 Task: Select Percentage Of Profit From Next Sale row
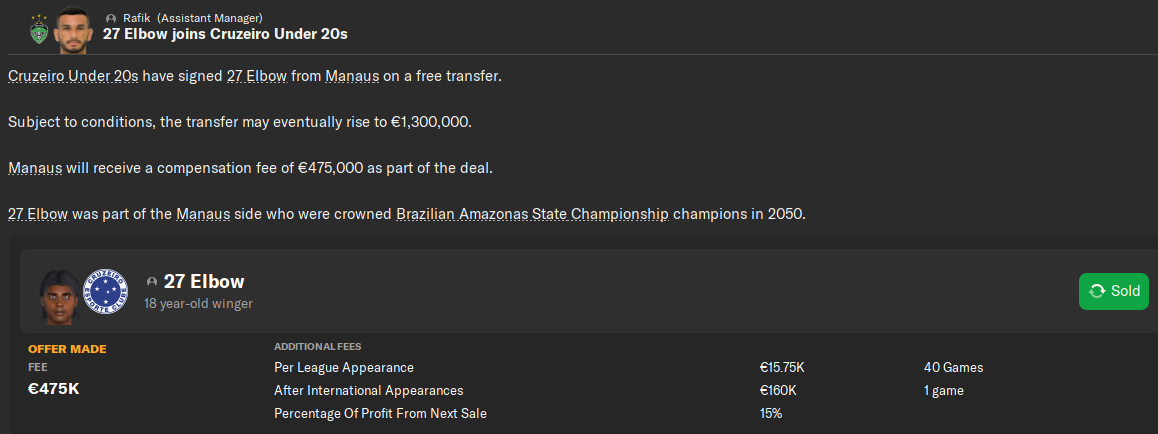coord(380,413)
